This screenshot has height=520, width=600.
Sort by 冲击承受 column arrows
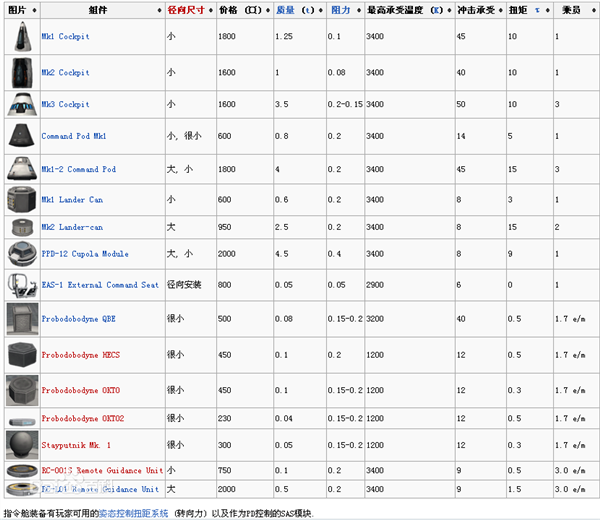[x=501, y=10]
